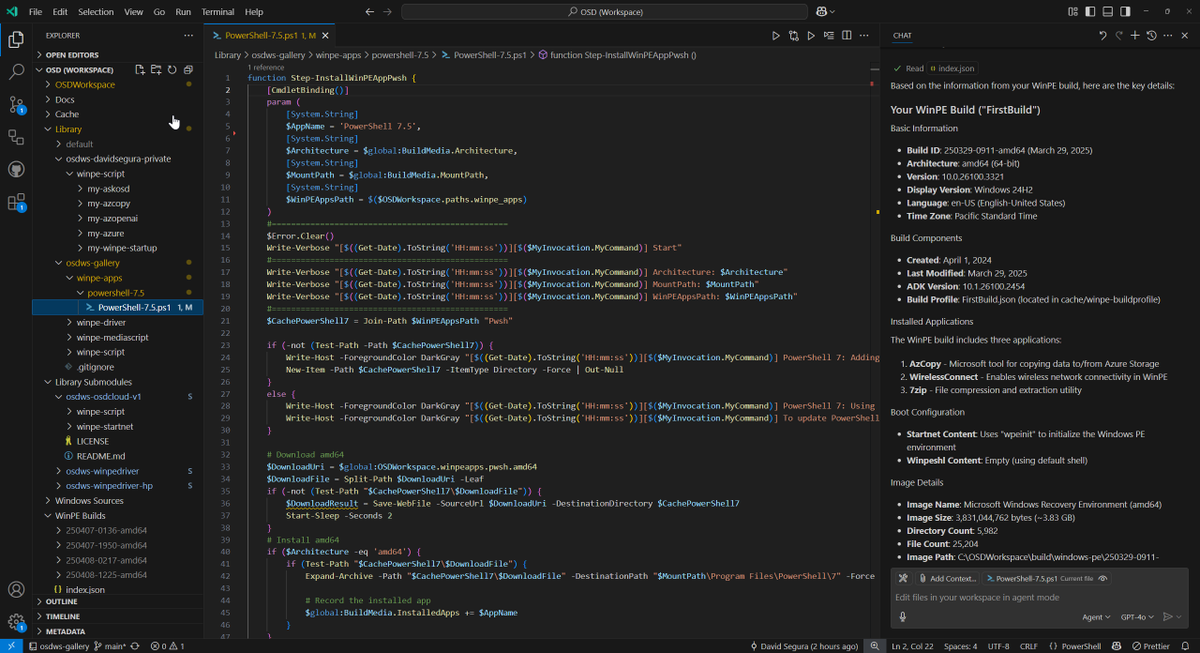Image resolution: width=1200 pixels, height=653 pixels.
Task: Toggle bottom panel visibility
Action: pyautogui.click(x=1107, y=12)
